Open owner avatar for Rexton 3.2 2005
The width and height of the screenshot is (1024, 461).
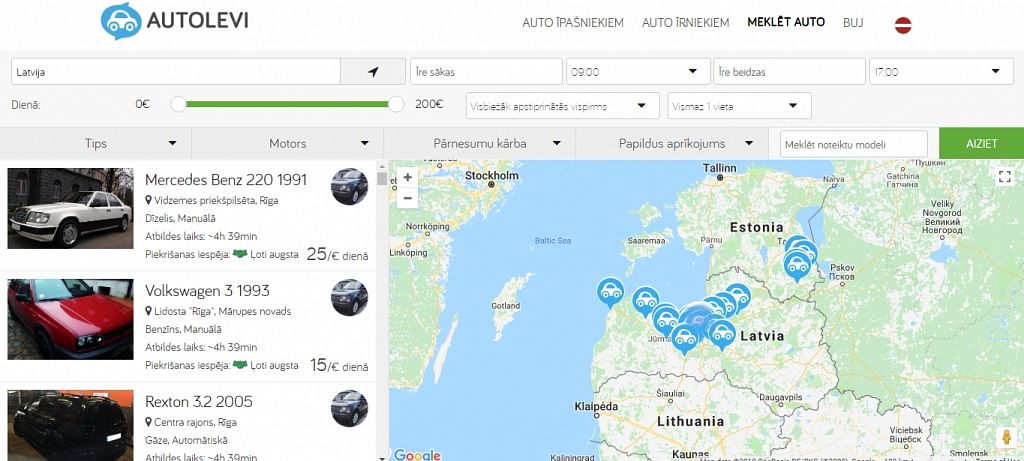tap(349, 409)
